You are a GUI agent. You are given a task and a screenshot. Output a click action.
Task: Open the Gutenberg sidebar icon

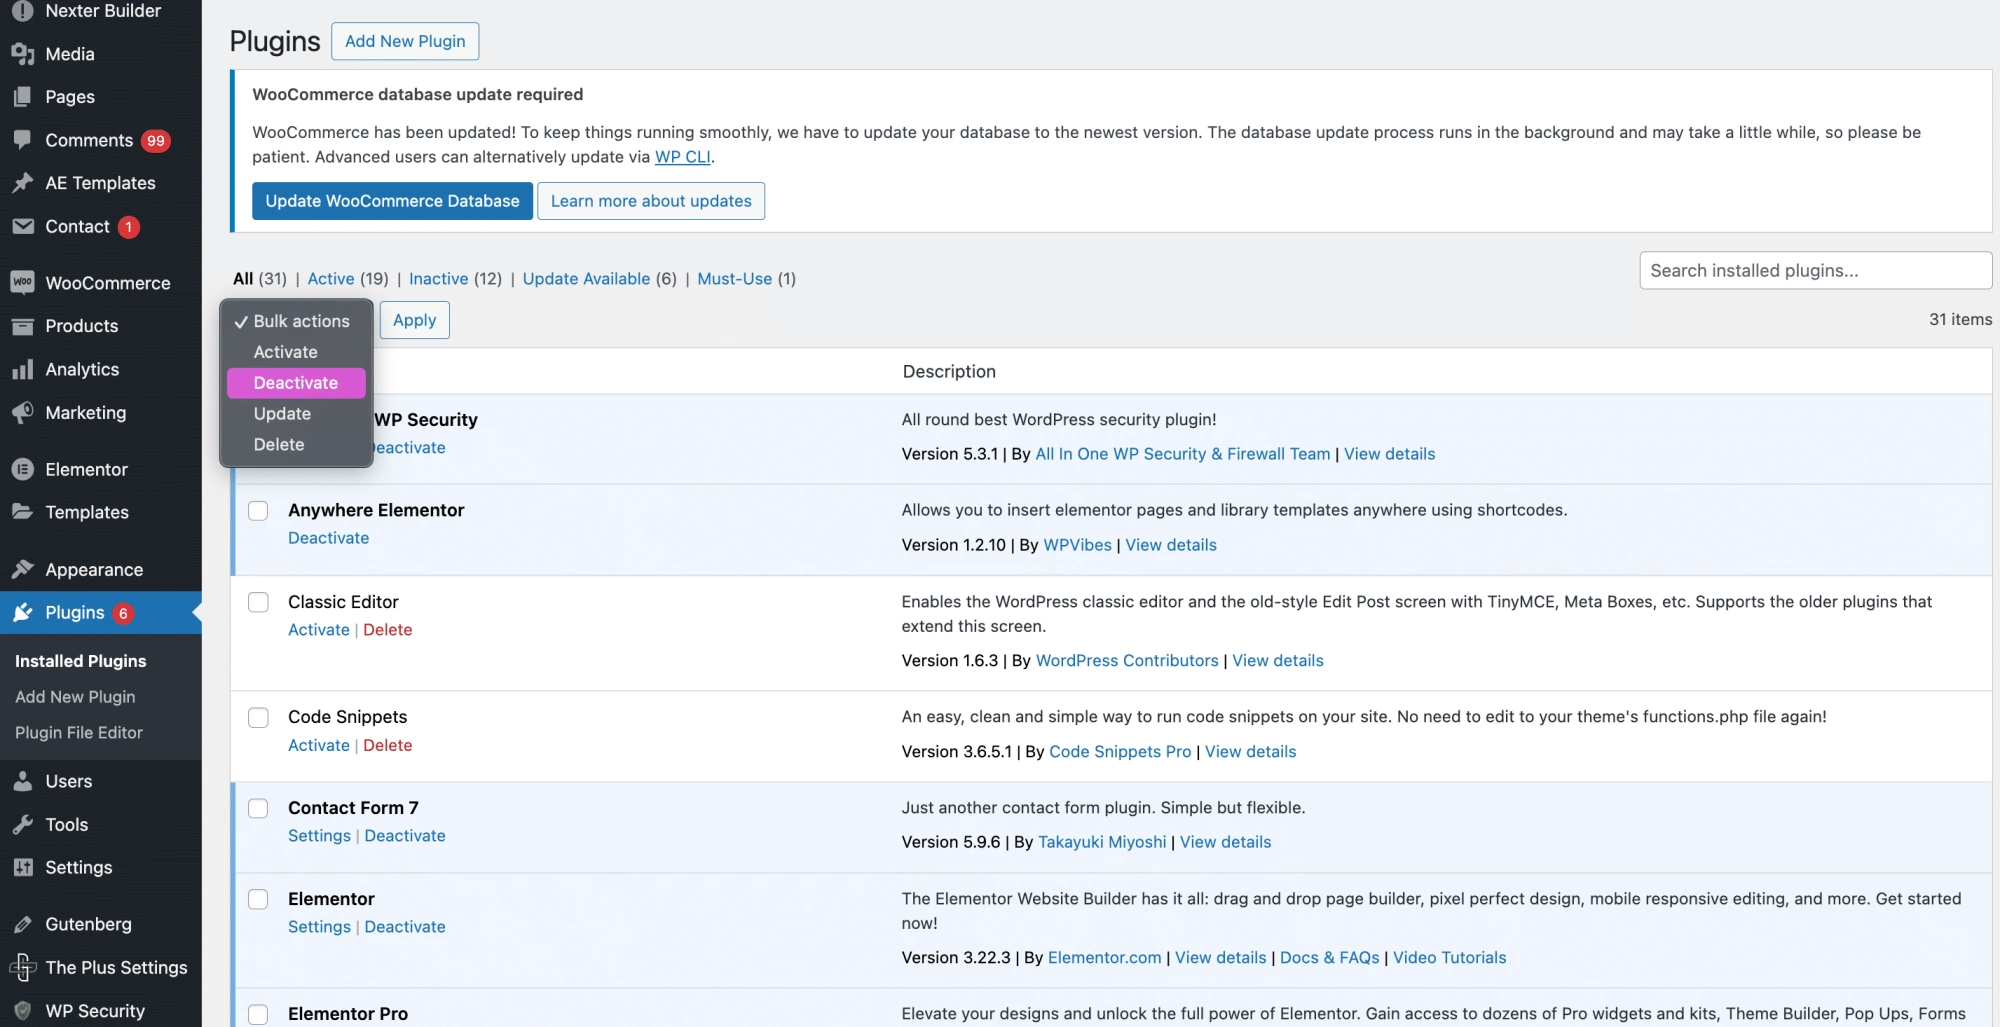23,924
